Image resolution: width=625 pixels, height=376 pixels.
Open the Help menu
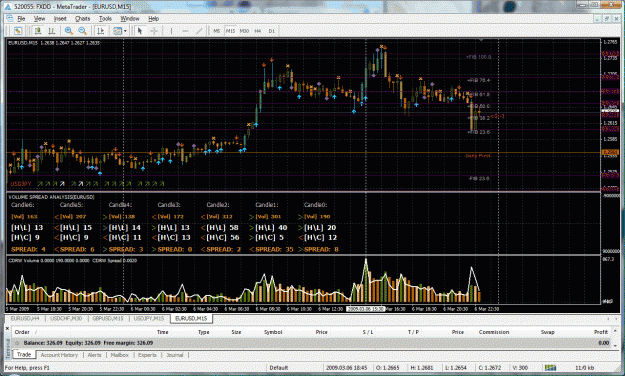(x=153, y=18)
